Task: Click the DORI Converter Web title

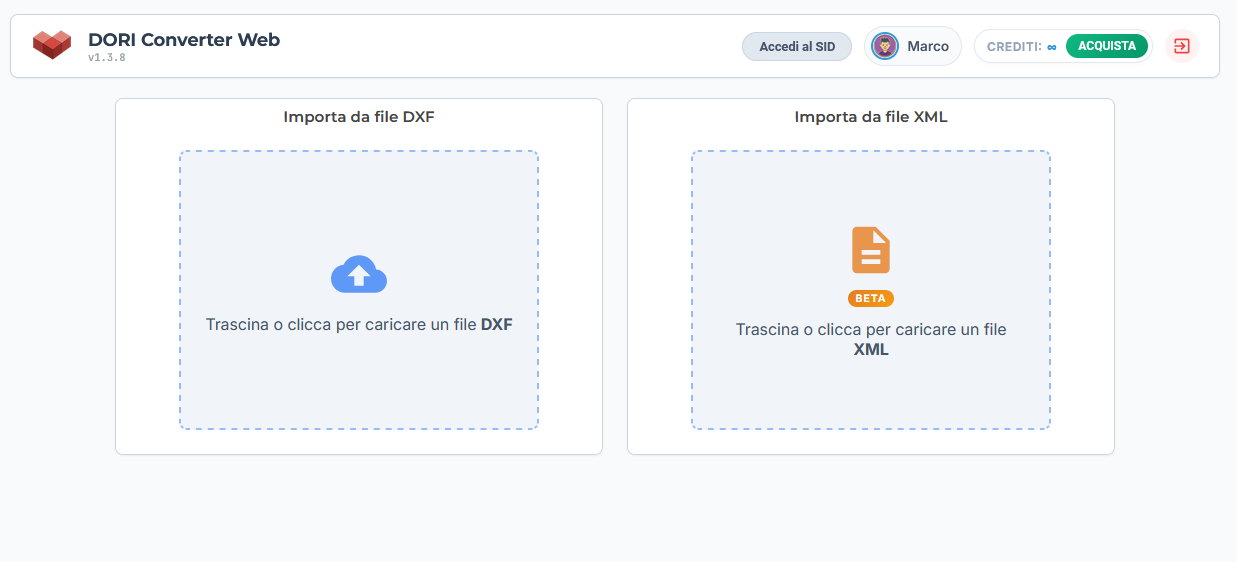Action: 184,40
